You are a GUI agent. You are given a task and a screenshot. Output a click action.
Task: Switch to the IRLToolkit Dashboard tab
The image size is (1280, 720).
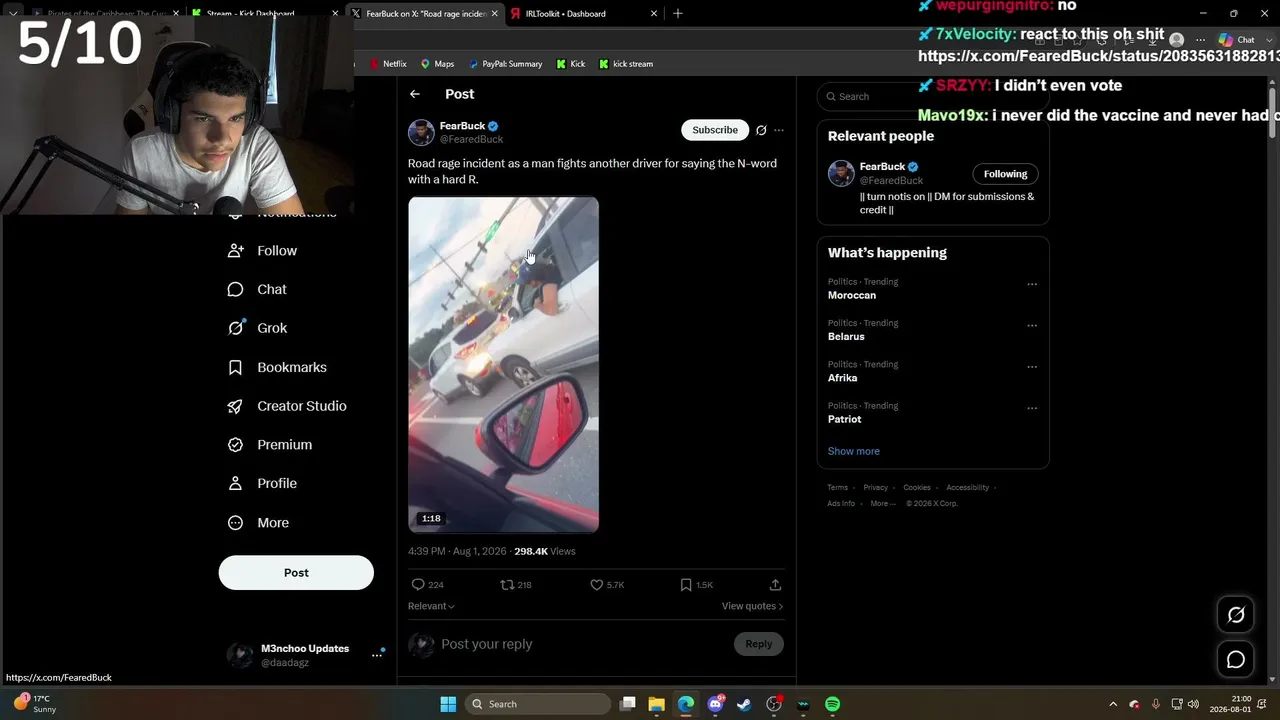point(584,14)
